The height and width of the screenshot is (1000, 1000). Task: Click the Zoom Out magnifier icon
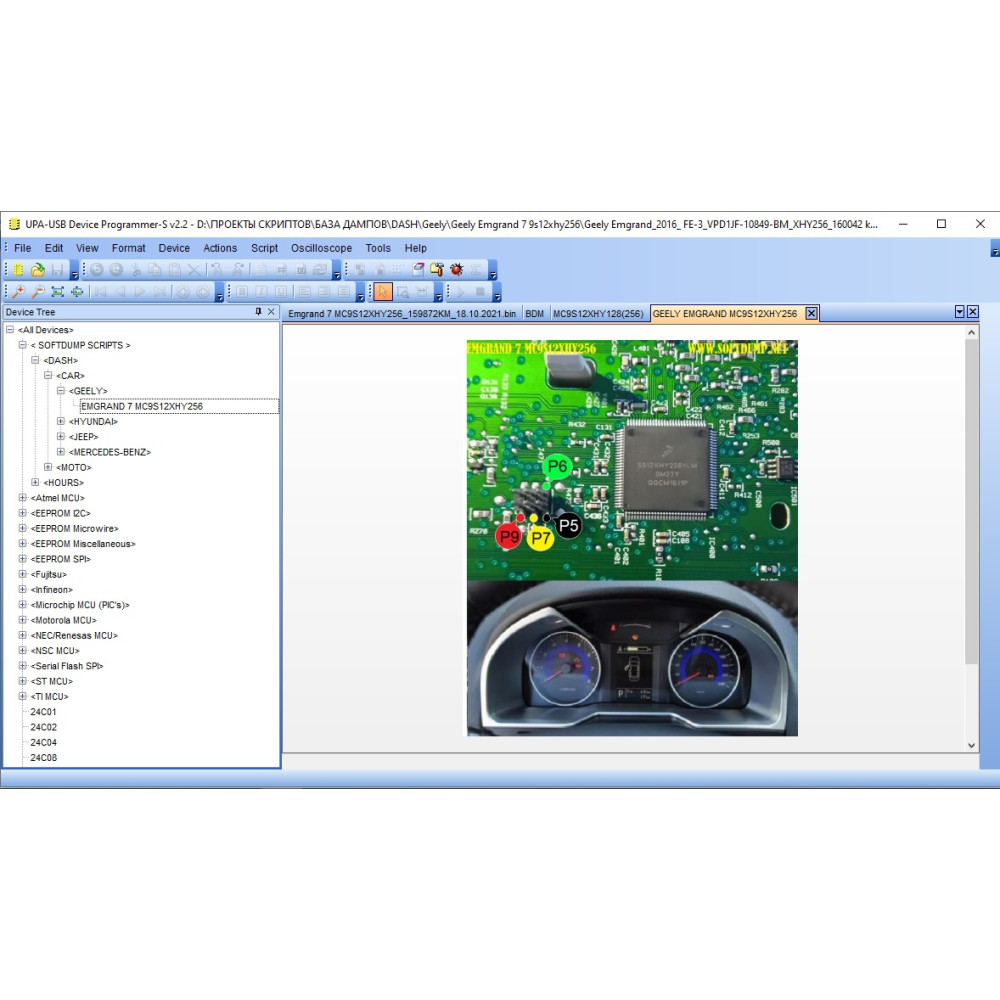38,292
